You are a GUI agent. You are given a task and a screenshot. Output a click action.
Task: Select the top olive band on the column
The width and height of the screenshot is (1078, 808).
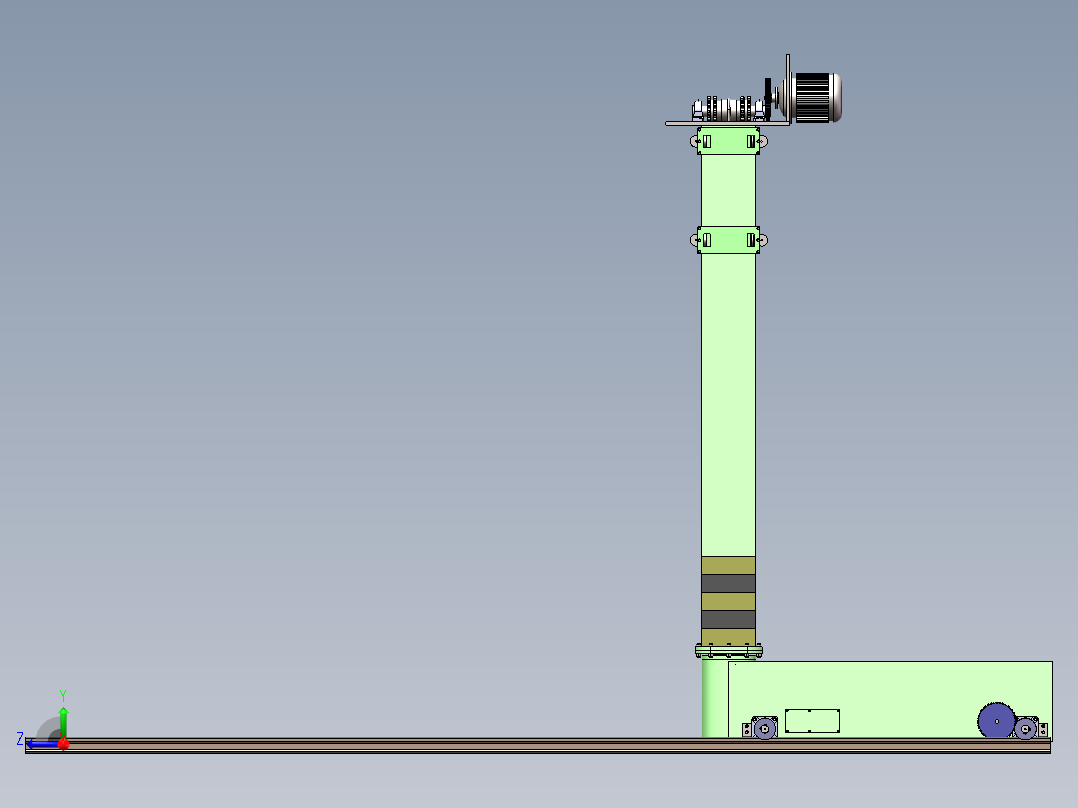(x=729, y=565)
